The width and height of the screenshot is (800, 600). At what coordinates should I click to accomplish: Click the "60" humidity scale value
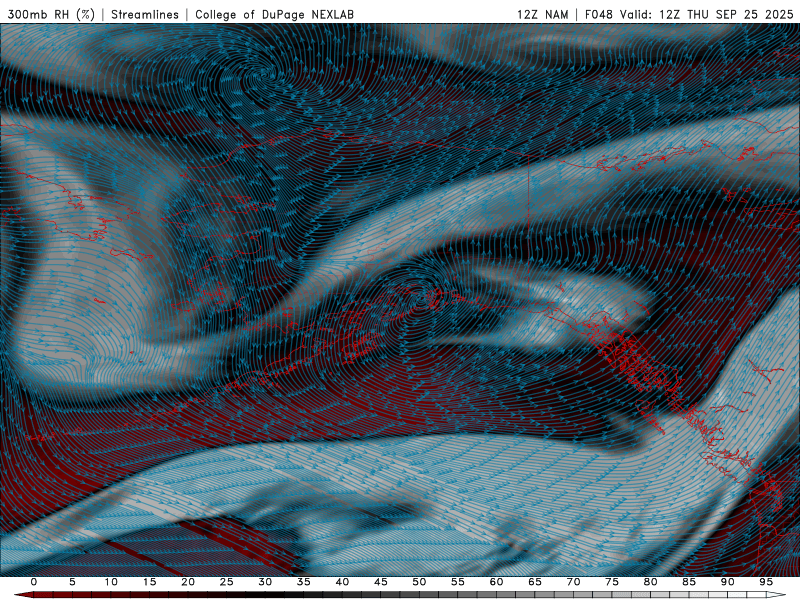(x=496, y=582)
